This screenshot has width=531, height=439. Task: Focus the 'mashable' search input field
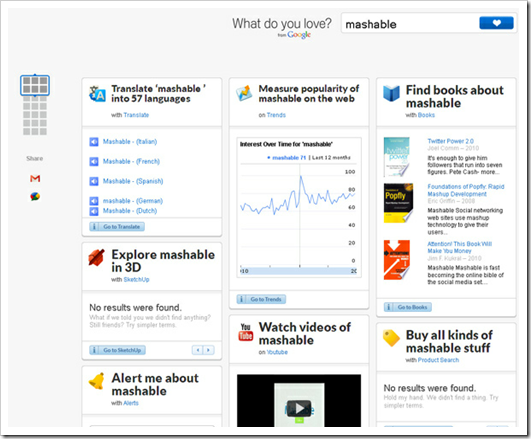tap(410, 24)
